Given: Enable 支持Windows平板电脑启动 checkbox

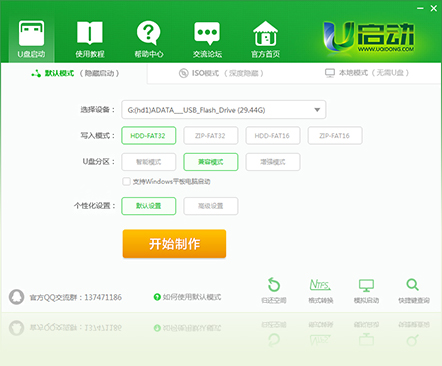Looking at the screenshot, I should (x=126, y=181).
